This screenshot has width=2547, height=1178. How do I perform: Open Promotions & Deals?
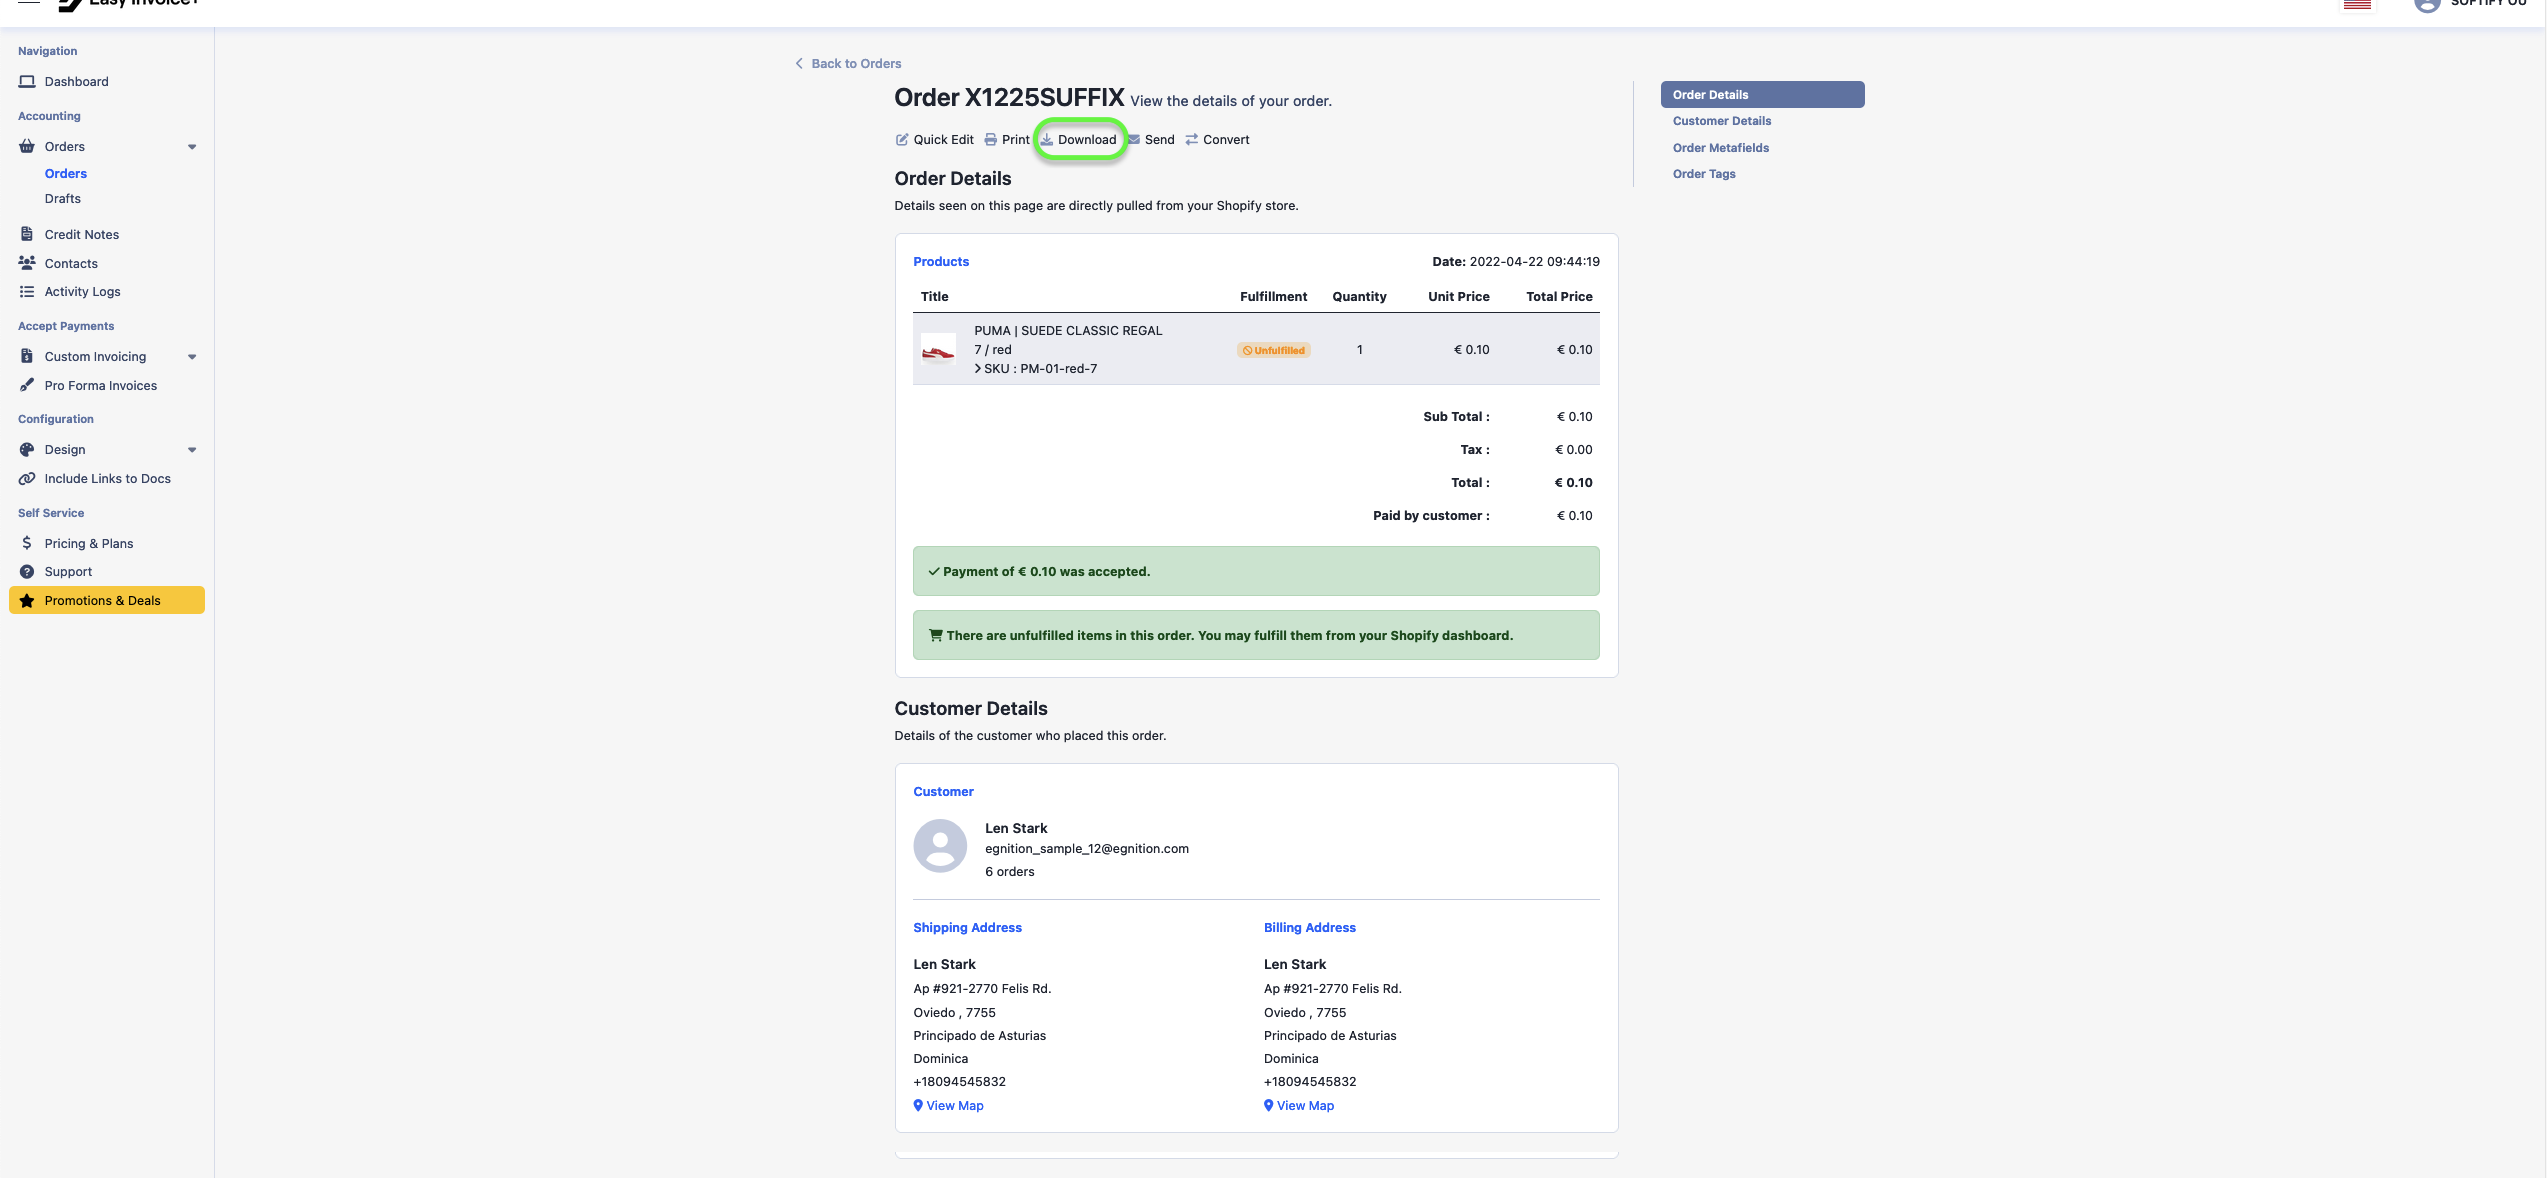click(x=103, y=600)
